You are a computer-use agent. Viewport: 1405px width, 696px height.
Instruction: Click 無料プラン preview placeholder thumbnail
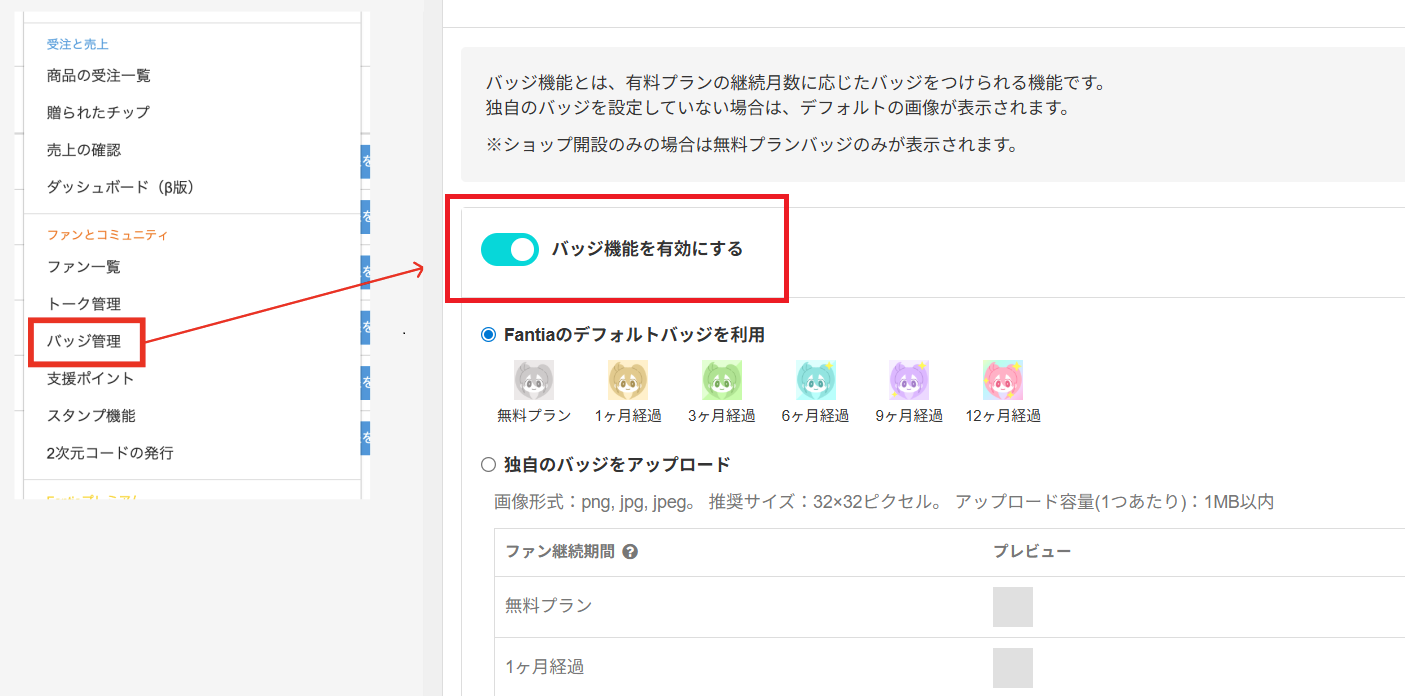tap(1012, 607)
